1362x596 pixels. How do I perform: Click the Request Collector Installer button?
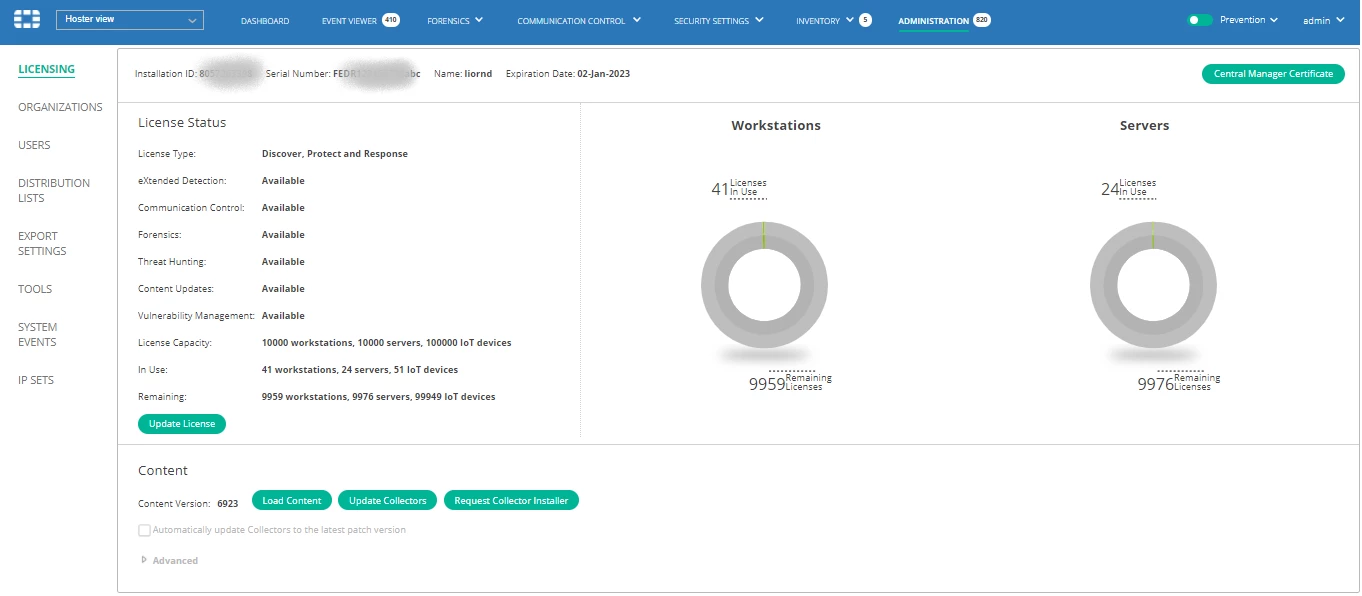[511, 501]
